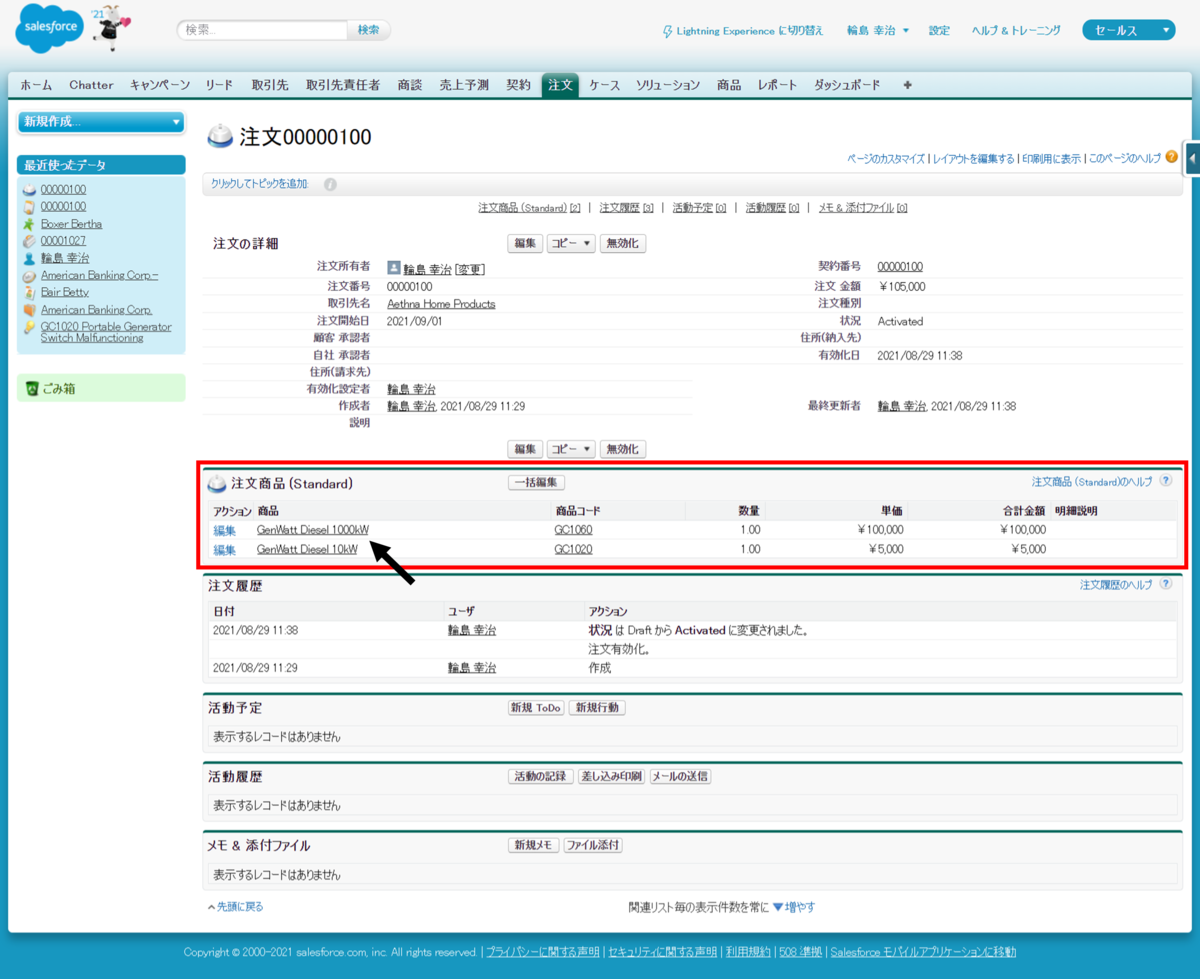Click the クリックしてトピックを追加 link
The height and width of the screenshot is (979, 1200).
coord(260,184)
